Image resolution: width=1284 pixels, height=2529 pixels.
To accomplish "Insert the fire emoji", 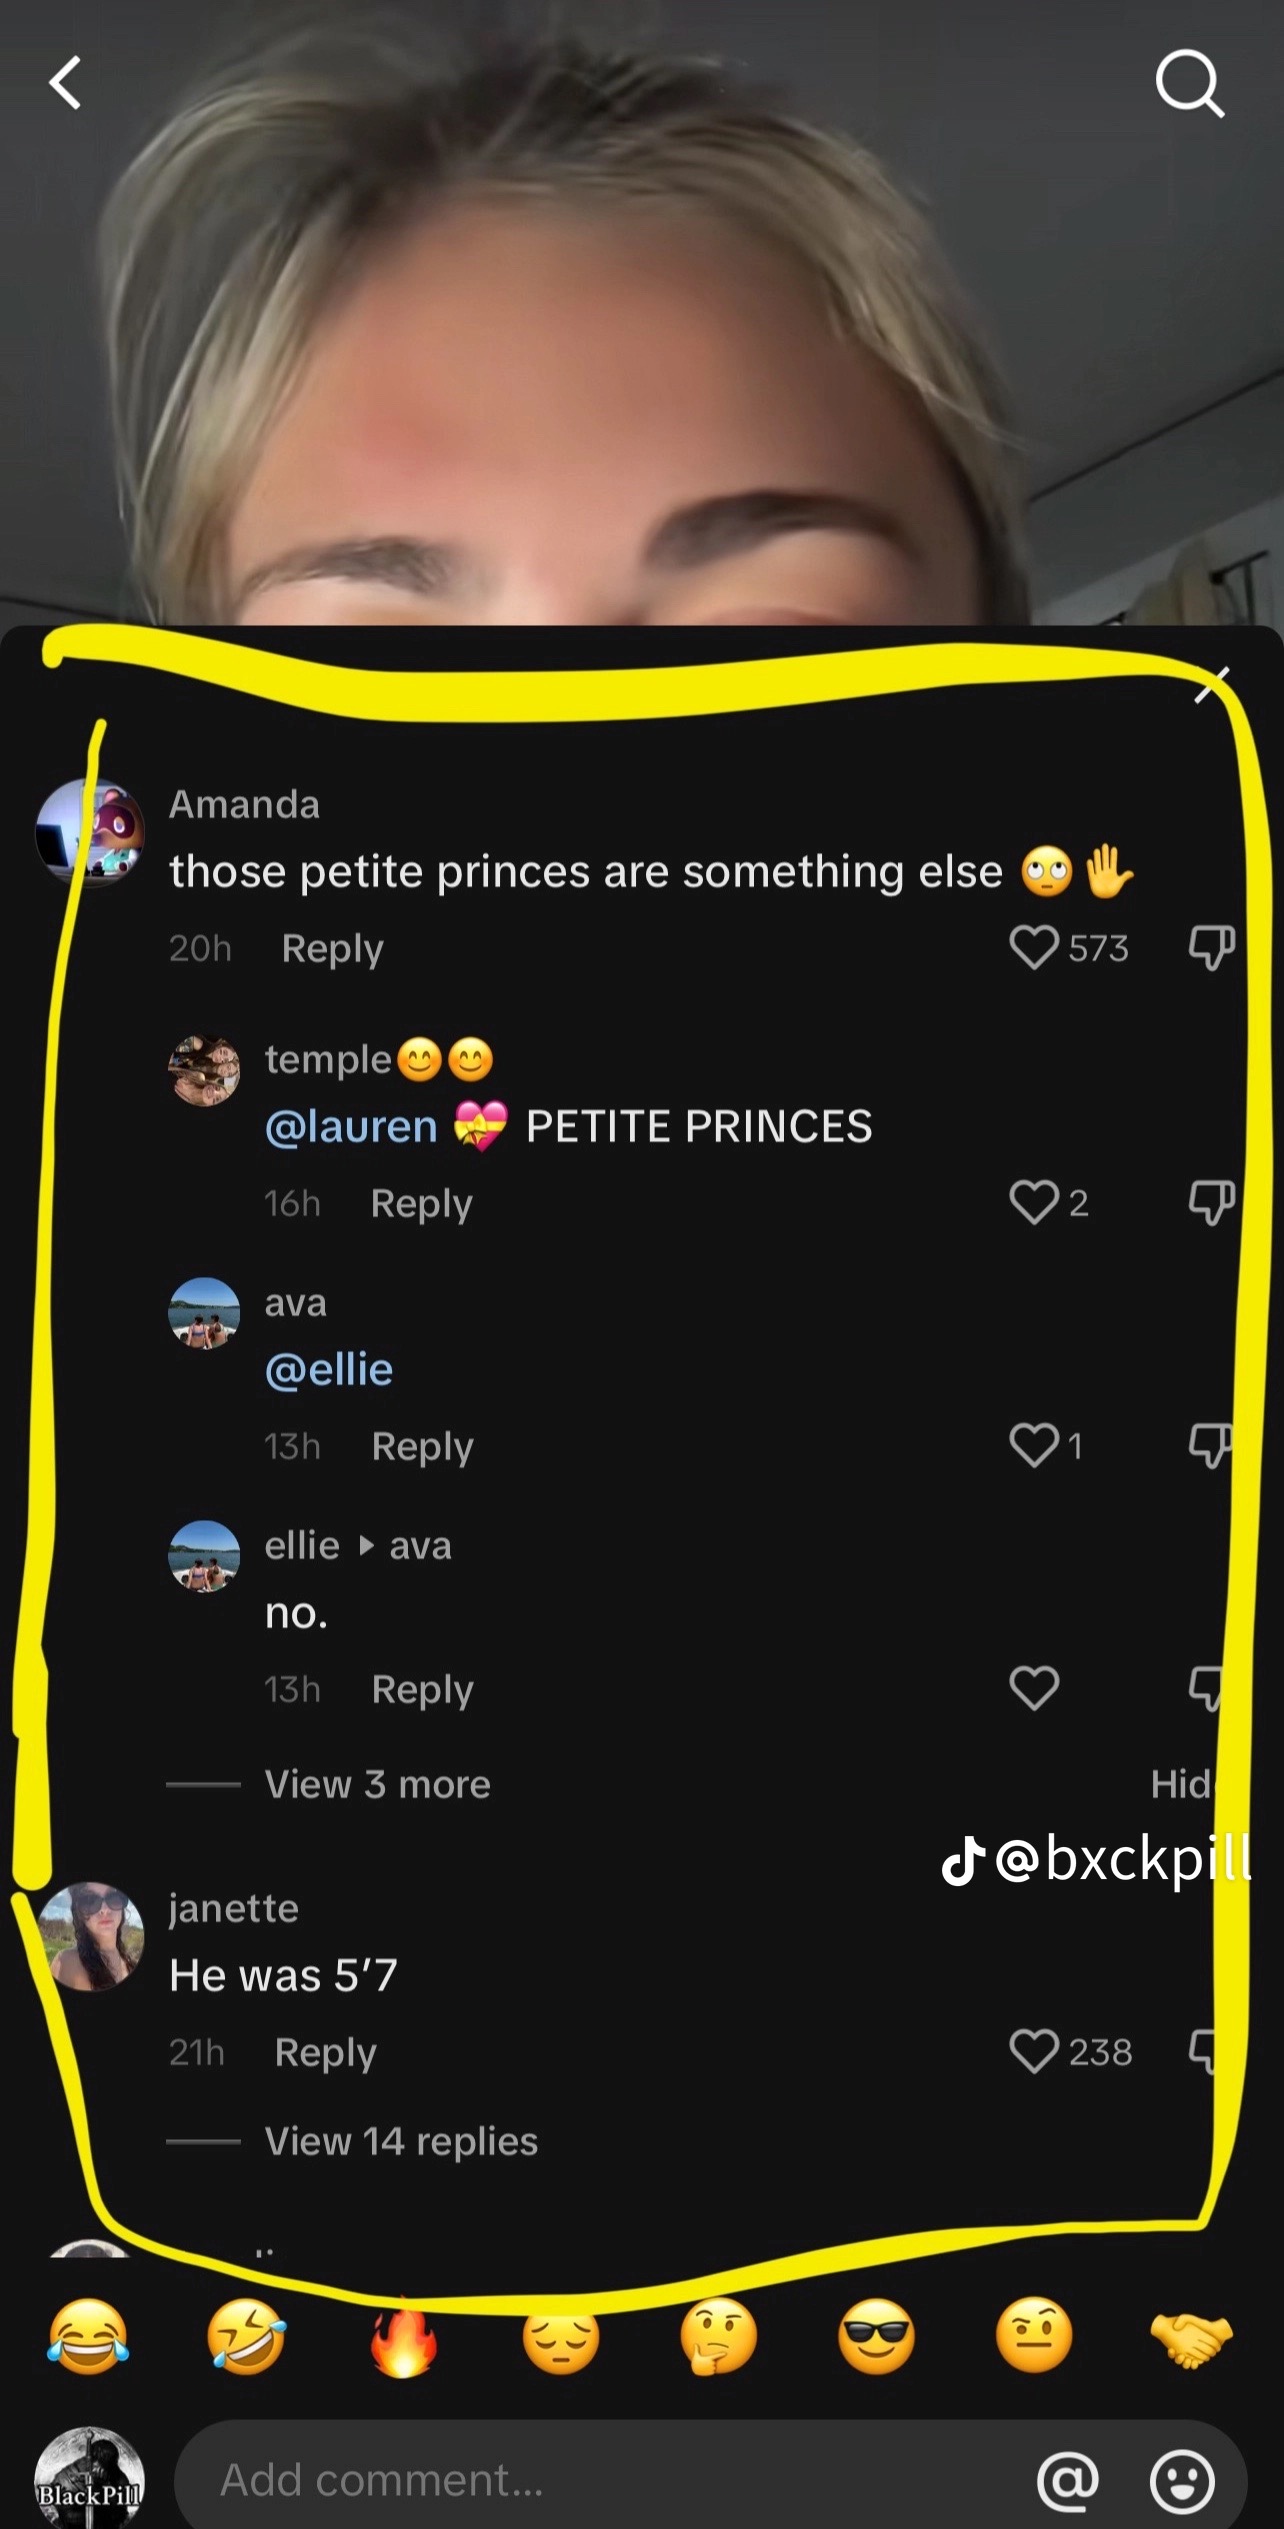I will pyautogui.click(x=403, y=2338).
